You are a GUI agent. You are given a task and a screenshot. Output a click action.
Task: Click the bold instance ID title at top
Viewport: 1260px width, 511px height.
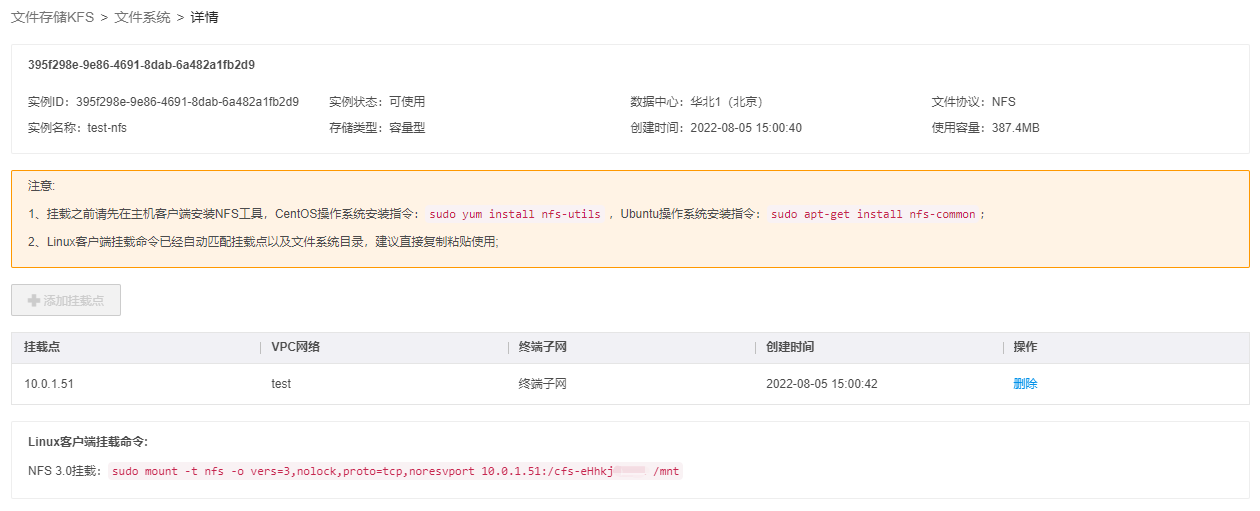pyautogui.click(x=141, y=65)
